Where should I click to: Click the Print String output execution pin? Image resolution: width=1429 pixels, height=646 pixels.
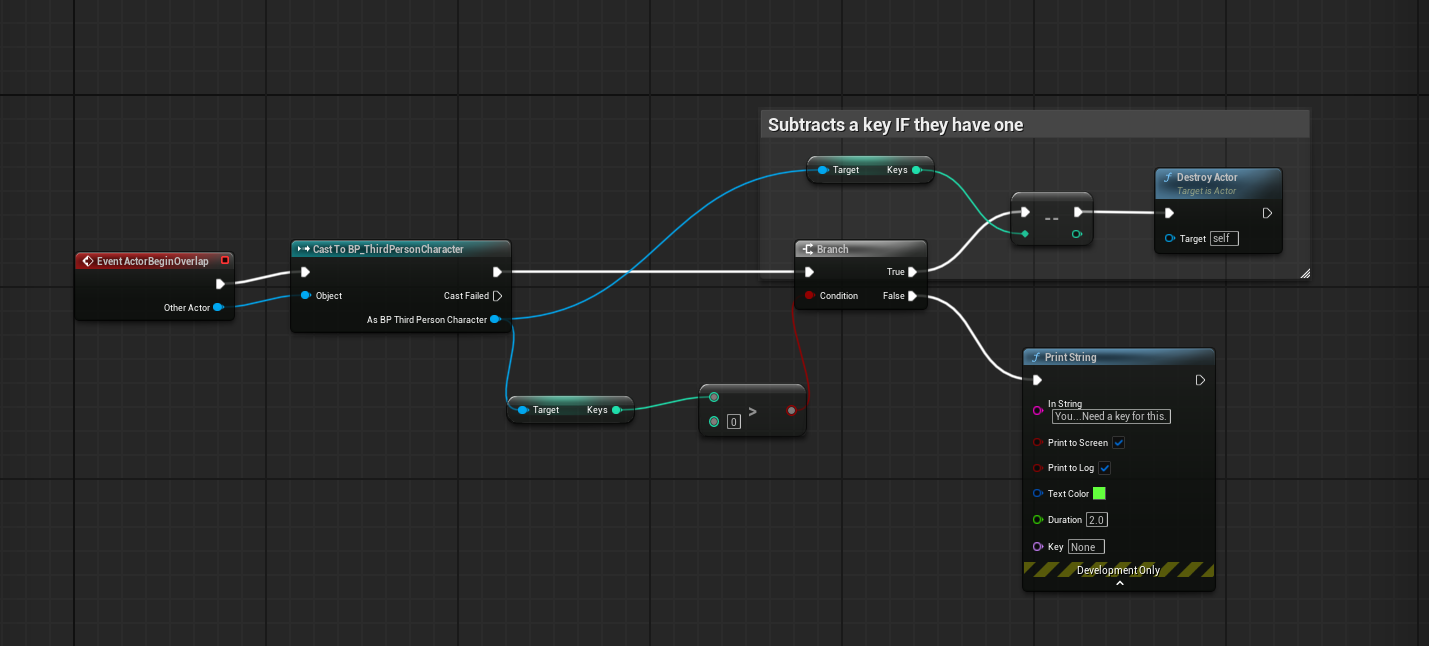1201,380
